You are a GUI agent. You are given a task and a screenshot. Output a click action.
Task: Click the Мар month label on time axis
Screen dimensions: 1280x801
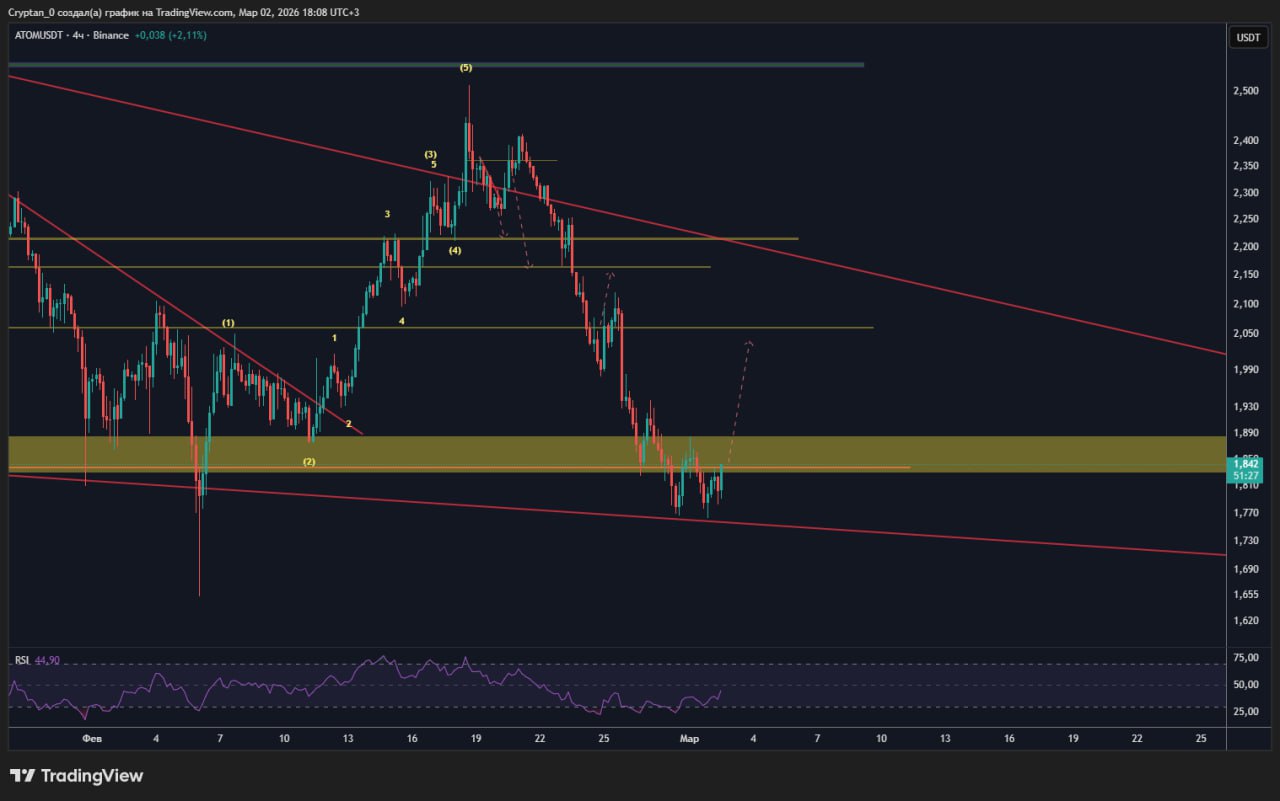coord(689,739)
